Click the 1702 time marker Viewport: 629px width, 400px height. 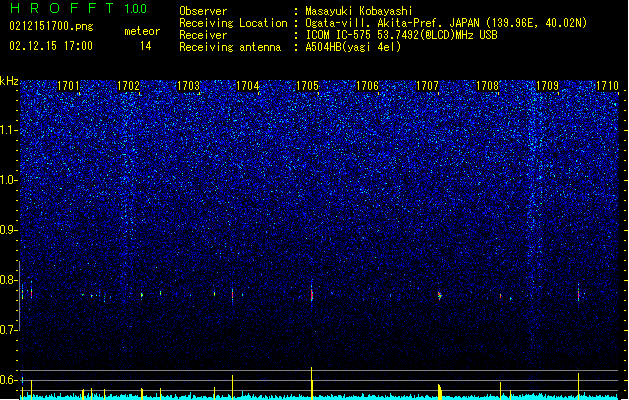point(128,86)
